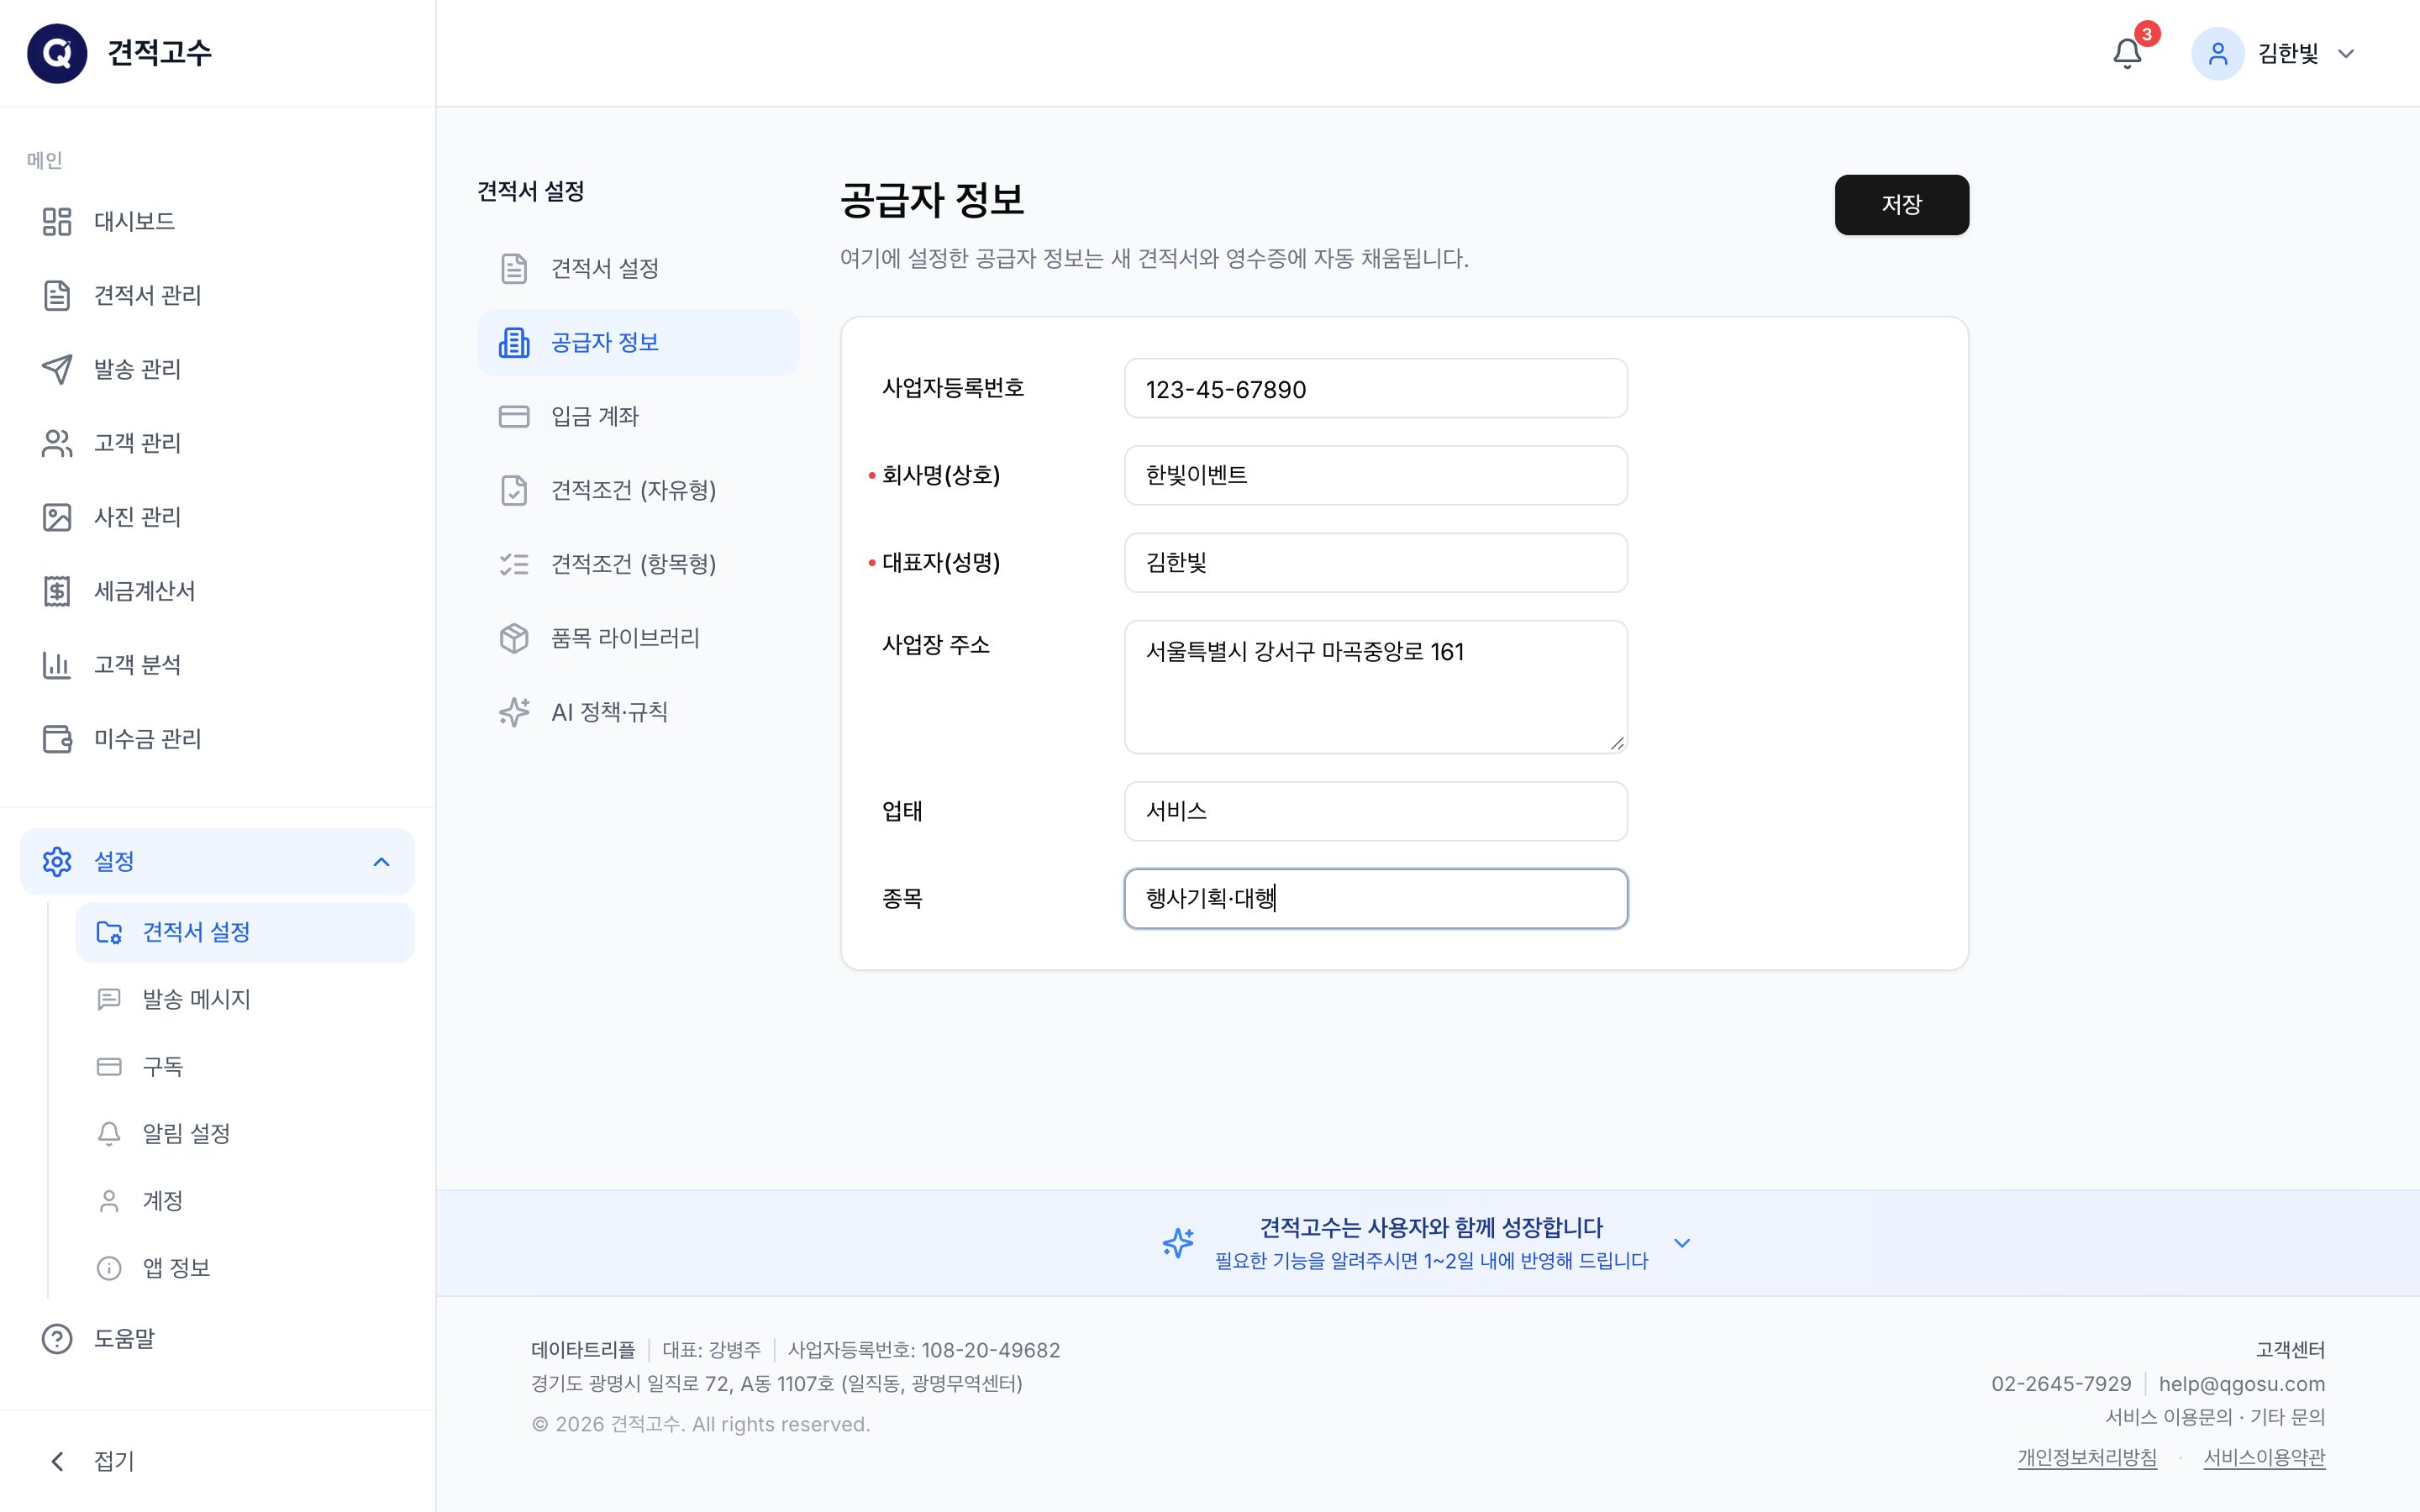Open 앱 정보 under 설정
This screenshot has width=2420, height=1512.
point(245,1267)
